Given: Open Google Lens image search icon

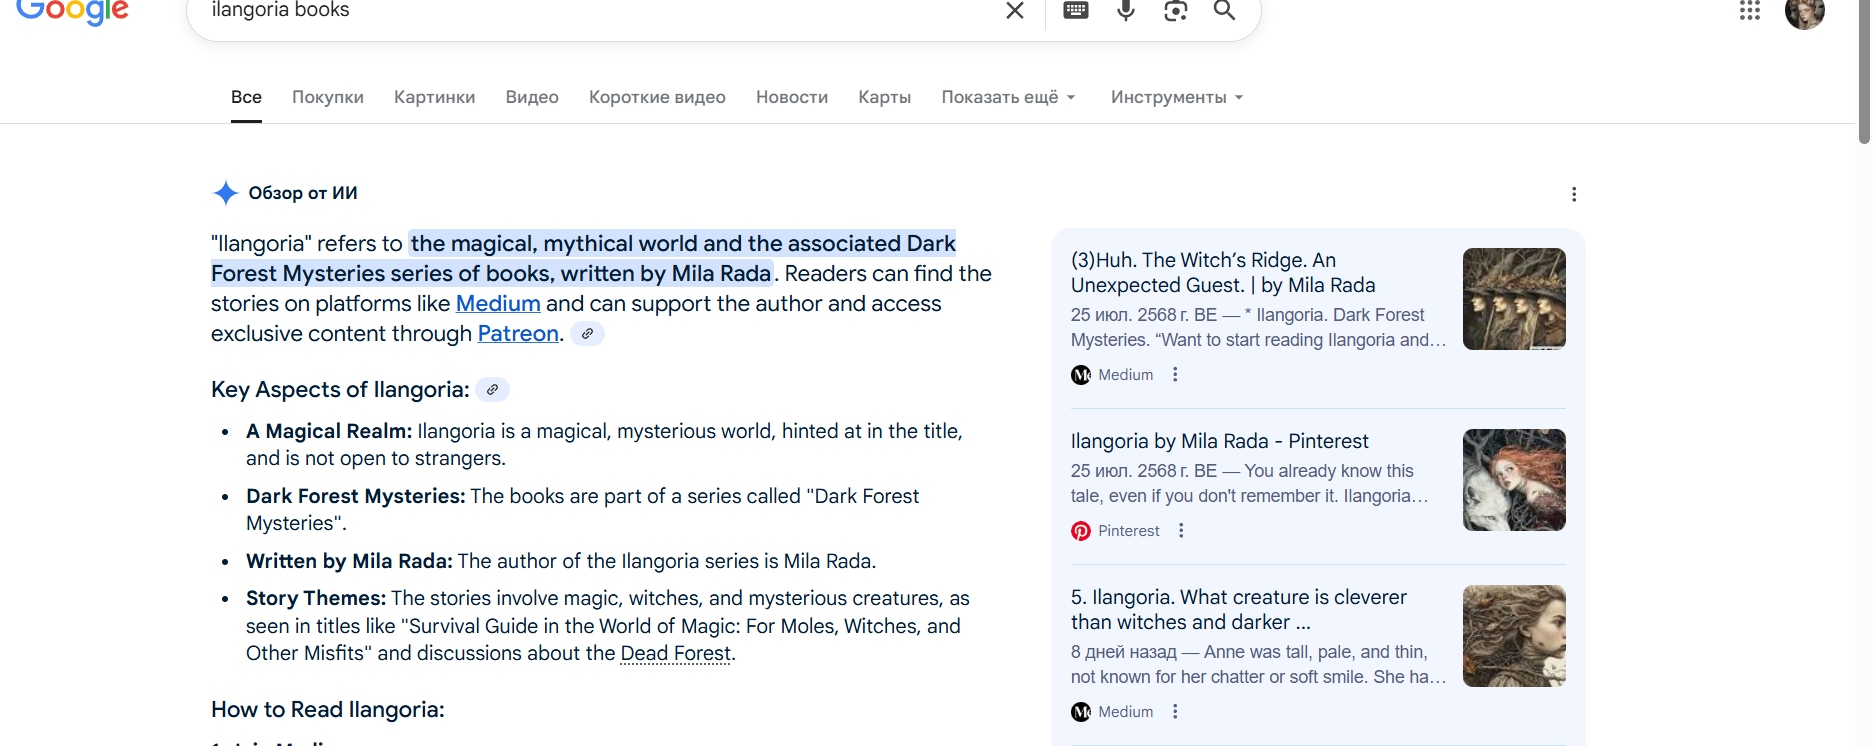Looking at the screenshot, I should (1176, 11).
